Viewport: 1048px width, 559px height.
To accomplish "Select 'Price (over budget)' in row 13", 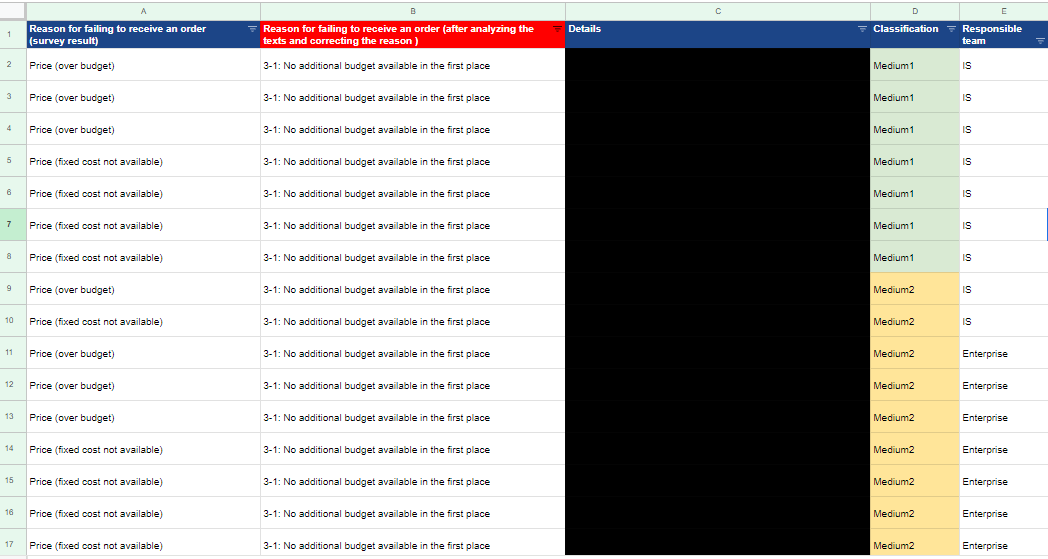I will coord(144,418).
